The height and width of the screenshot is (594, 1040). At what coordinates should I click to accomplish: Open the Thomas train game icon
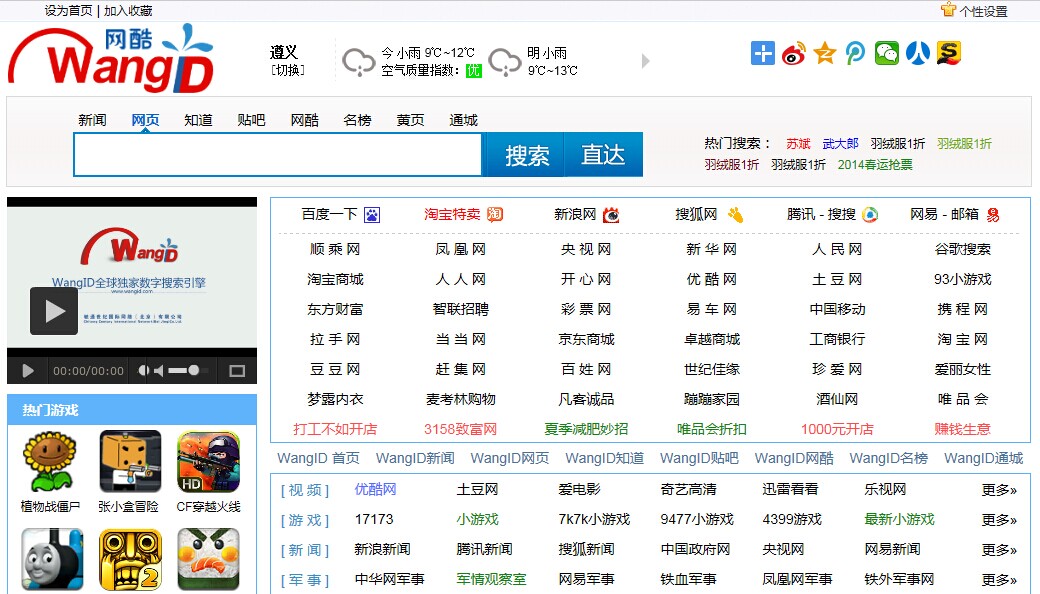pos(52,559)
